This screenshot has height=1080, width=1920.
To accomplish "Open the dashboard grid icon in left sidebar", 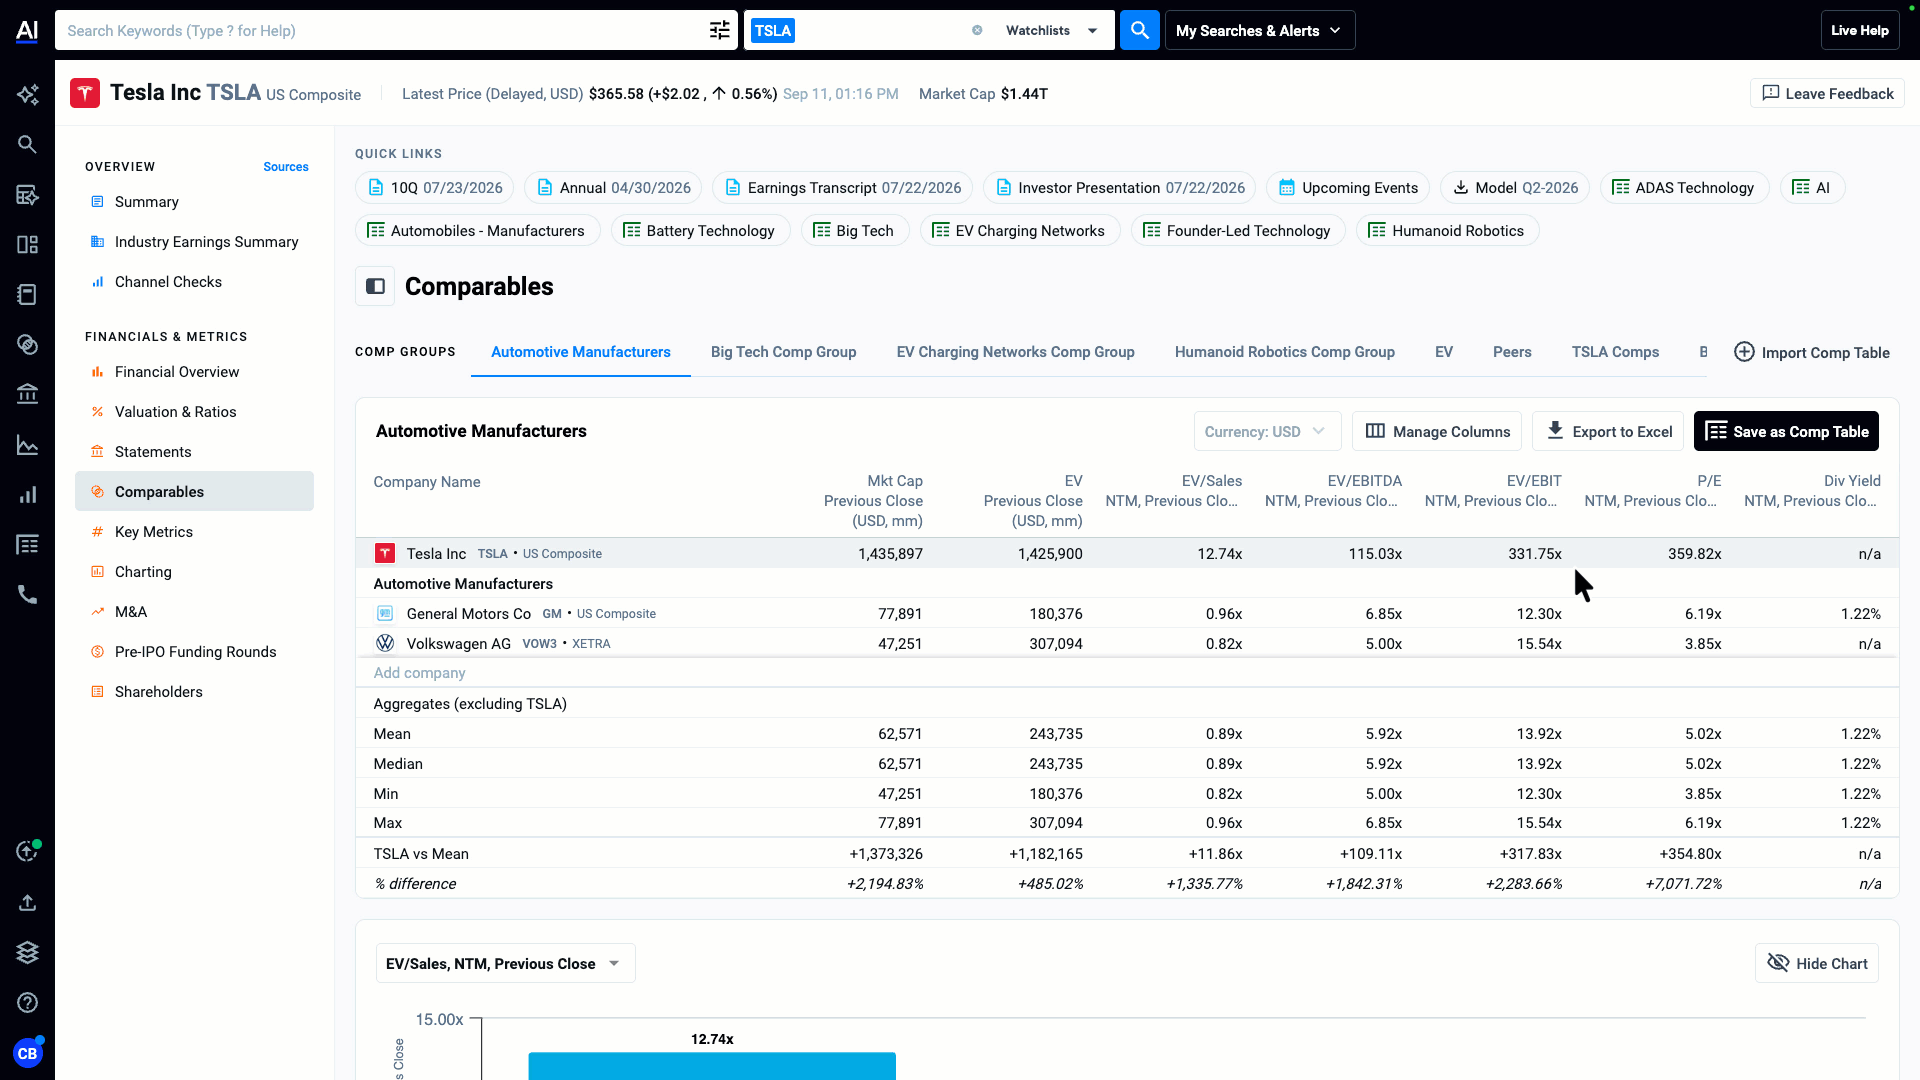I will point(27,245).
